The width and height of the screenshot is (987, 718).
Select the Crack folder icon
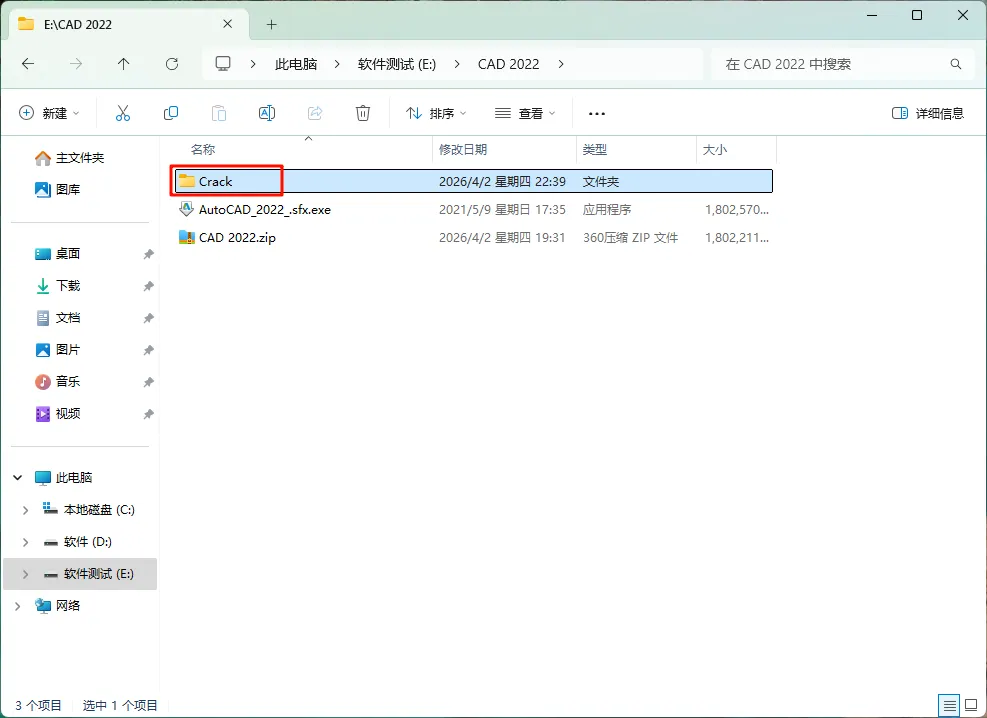pyautogui.click(x=186, y=181)
